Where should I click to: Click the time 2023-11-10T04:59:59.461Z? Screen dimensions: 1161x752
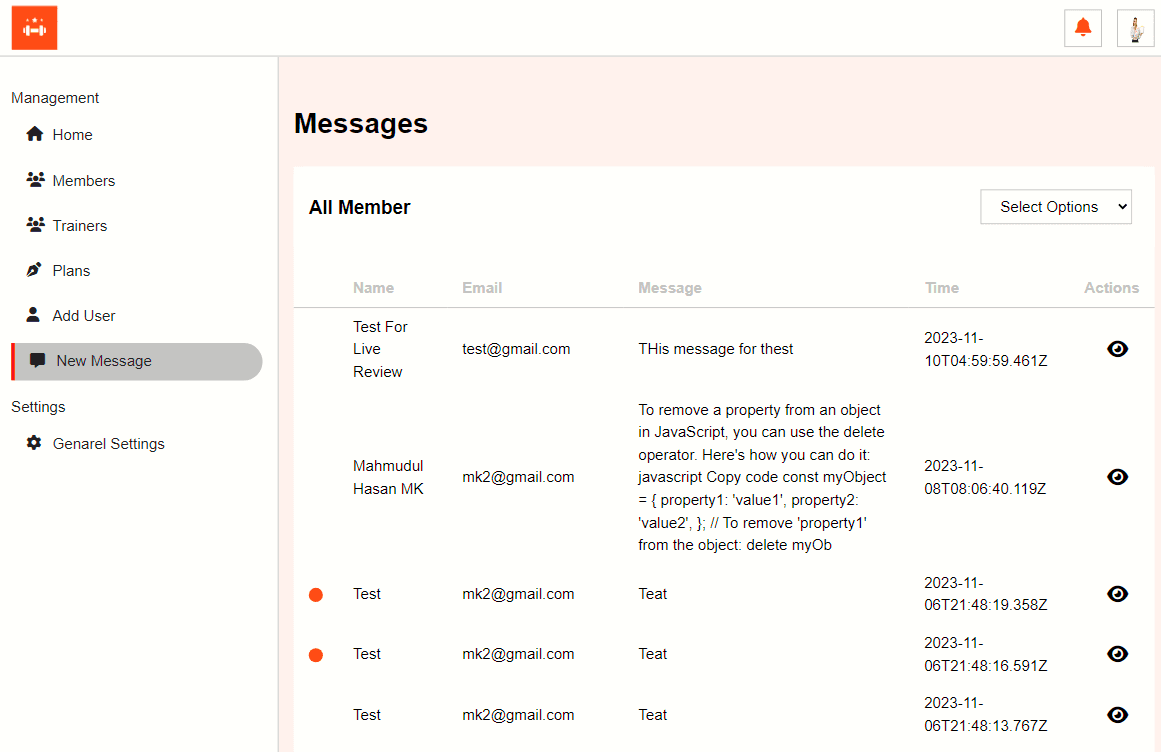click(x=986, y=349)
